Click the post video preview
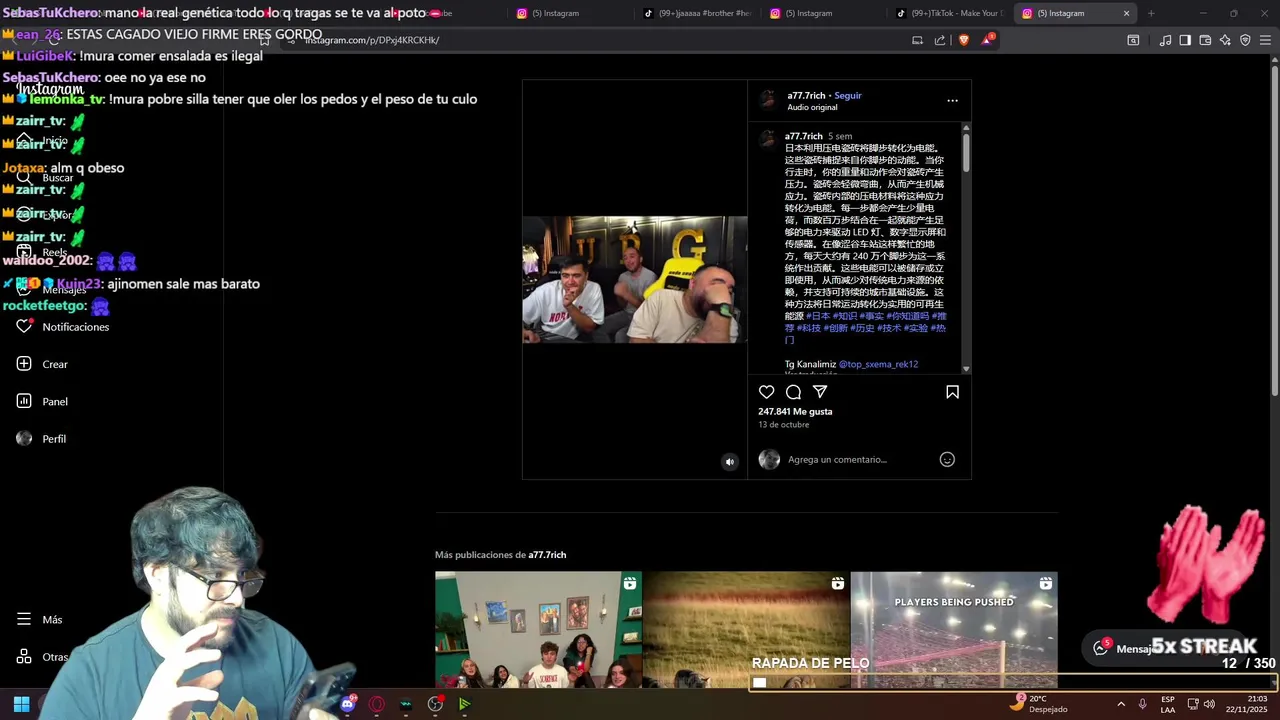This screenshot has width=1280, height=720. point(635,280)
